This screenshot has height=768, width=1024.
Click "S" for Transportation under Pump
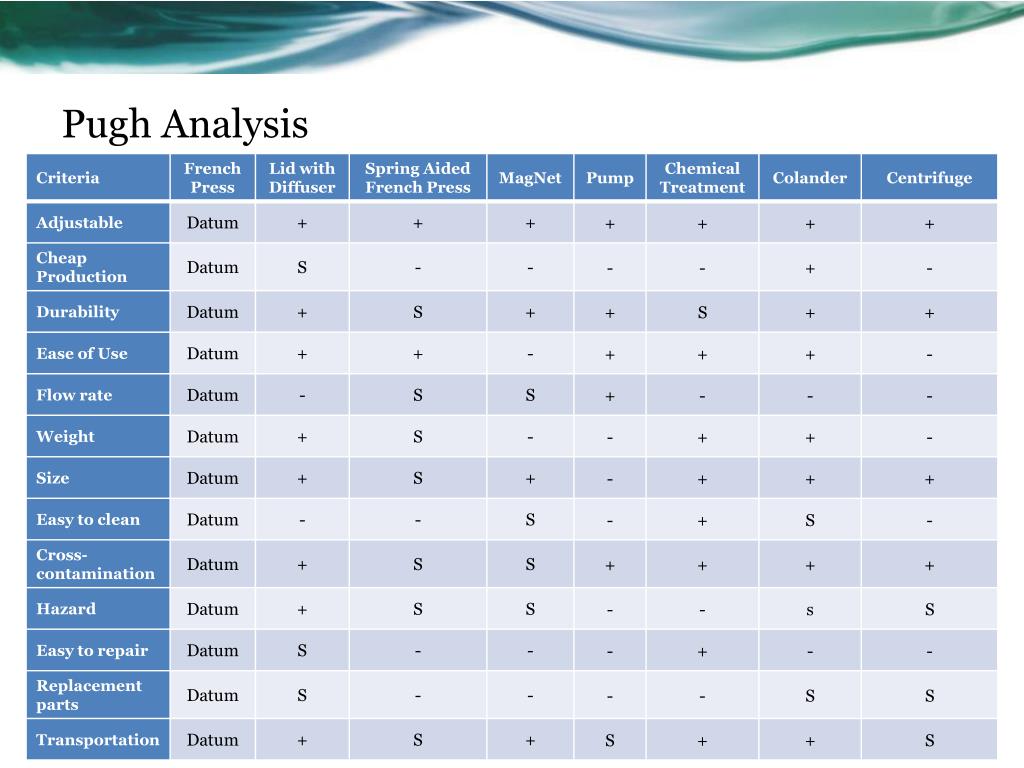coord(610,740)
